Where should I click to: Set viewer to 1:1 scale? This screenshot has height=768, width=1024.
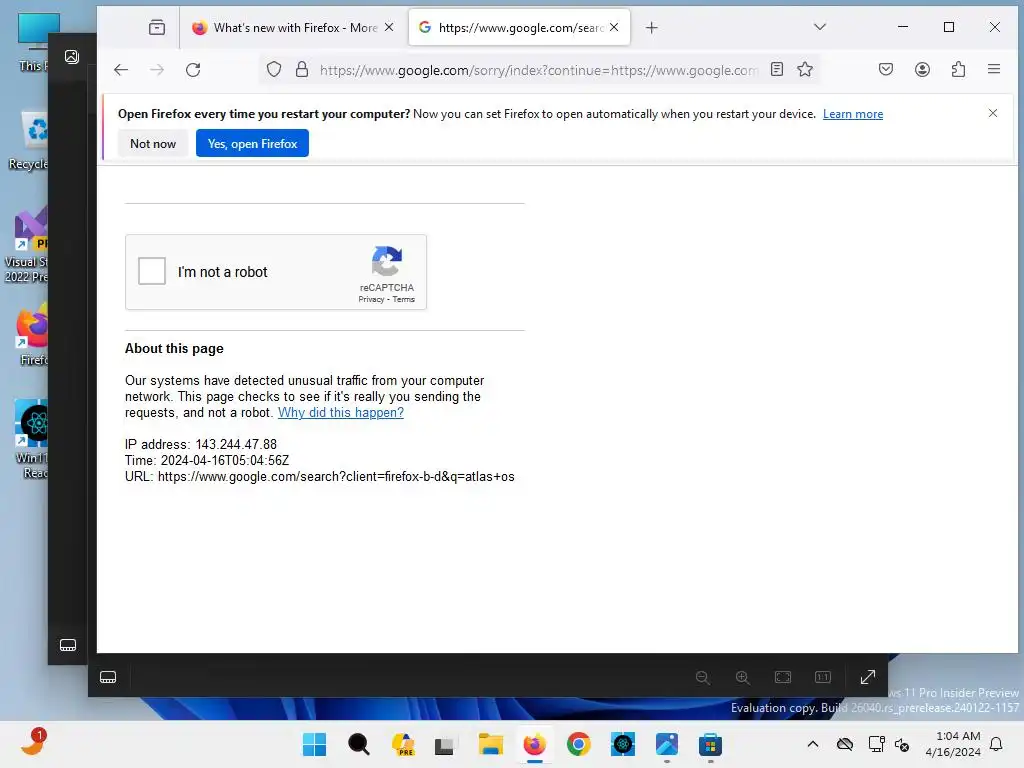823,677
